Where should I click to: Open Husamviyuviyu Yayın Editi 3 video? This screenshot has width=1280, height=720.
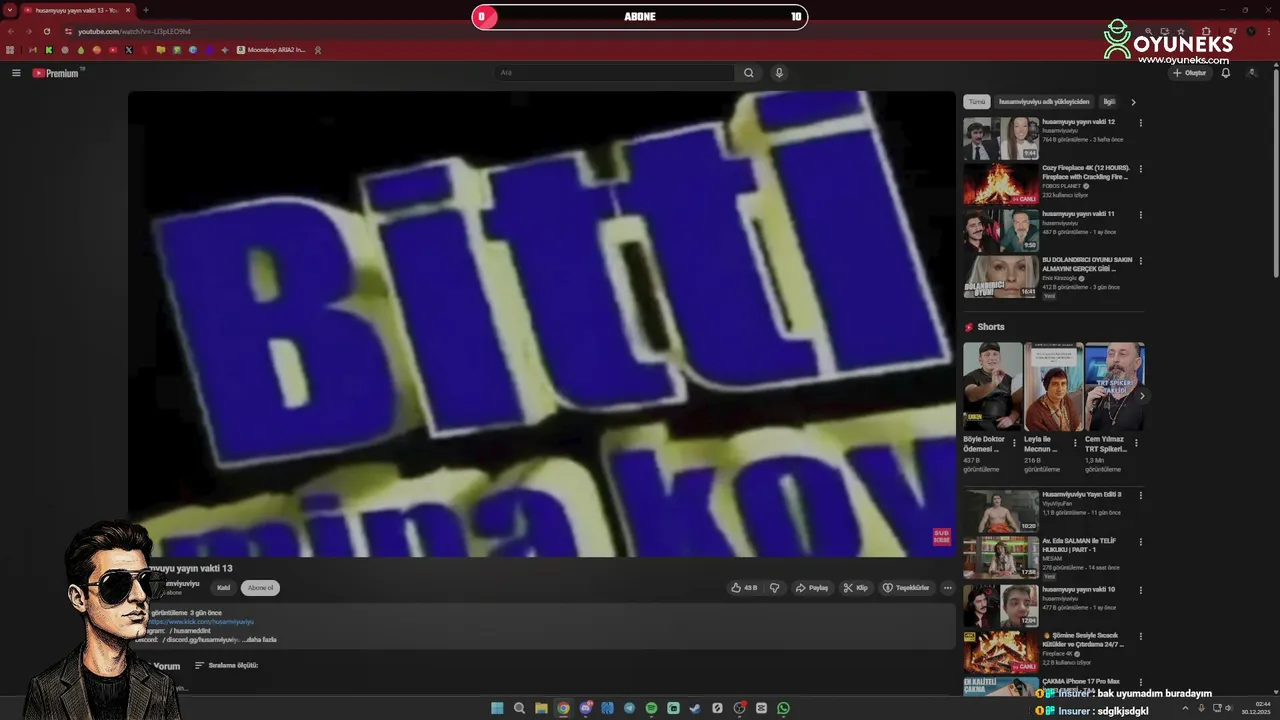tap(1001, 511)
